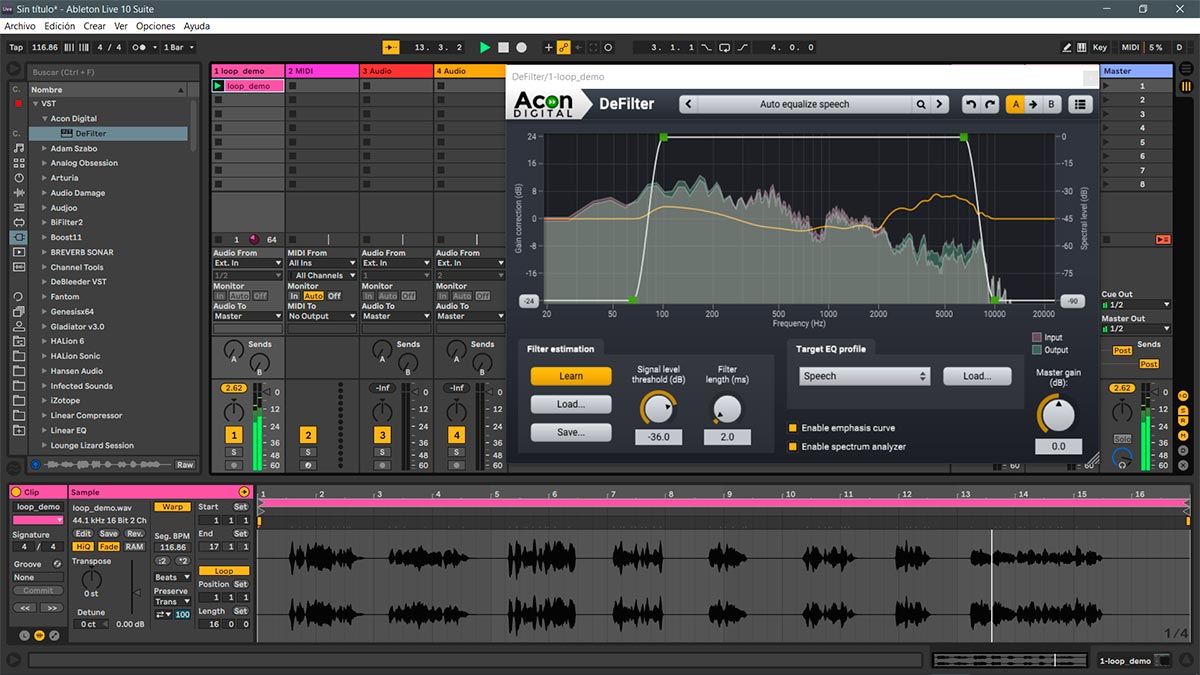The image size is (1200, 675).
Task: Stop playback with the square Stop button
Action: (503, 47)
